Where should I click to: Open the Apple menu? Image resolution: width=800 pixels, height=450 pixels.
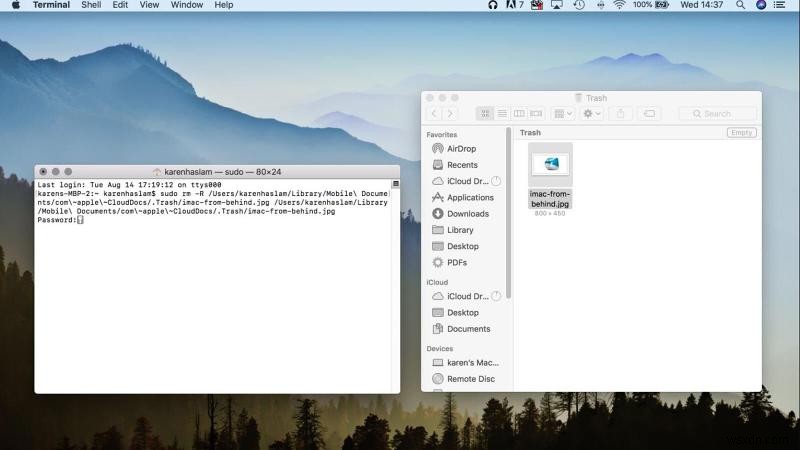15,5
